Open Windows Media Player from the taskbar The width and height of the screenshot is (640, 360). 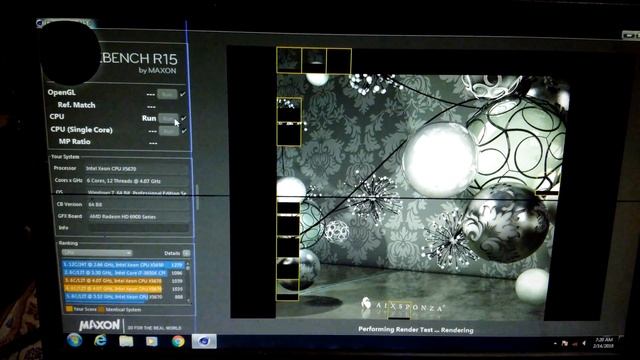(152, 341)
